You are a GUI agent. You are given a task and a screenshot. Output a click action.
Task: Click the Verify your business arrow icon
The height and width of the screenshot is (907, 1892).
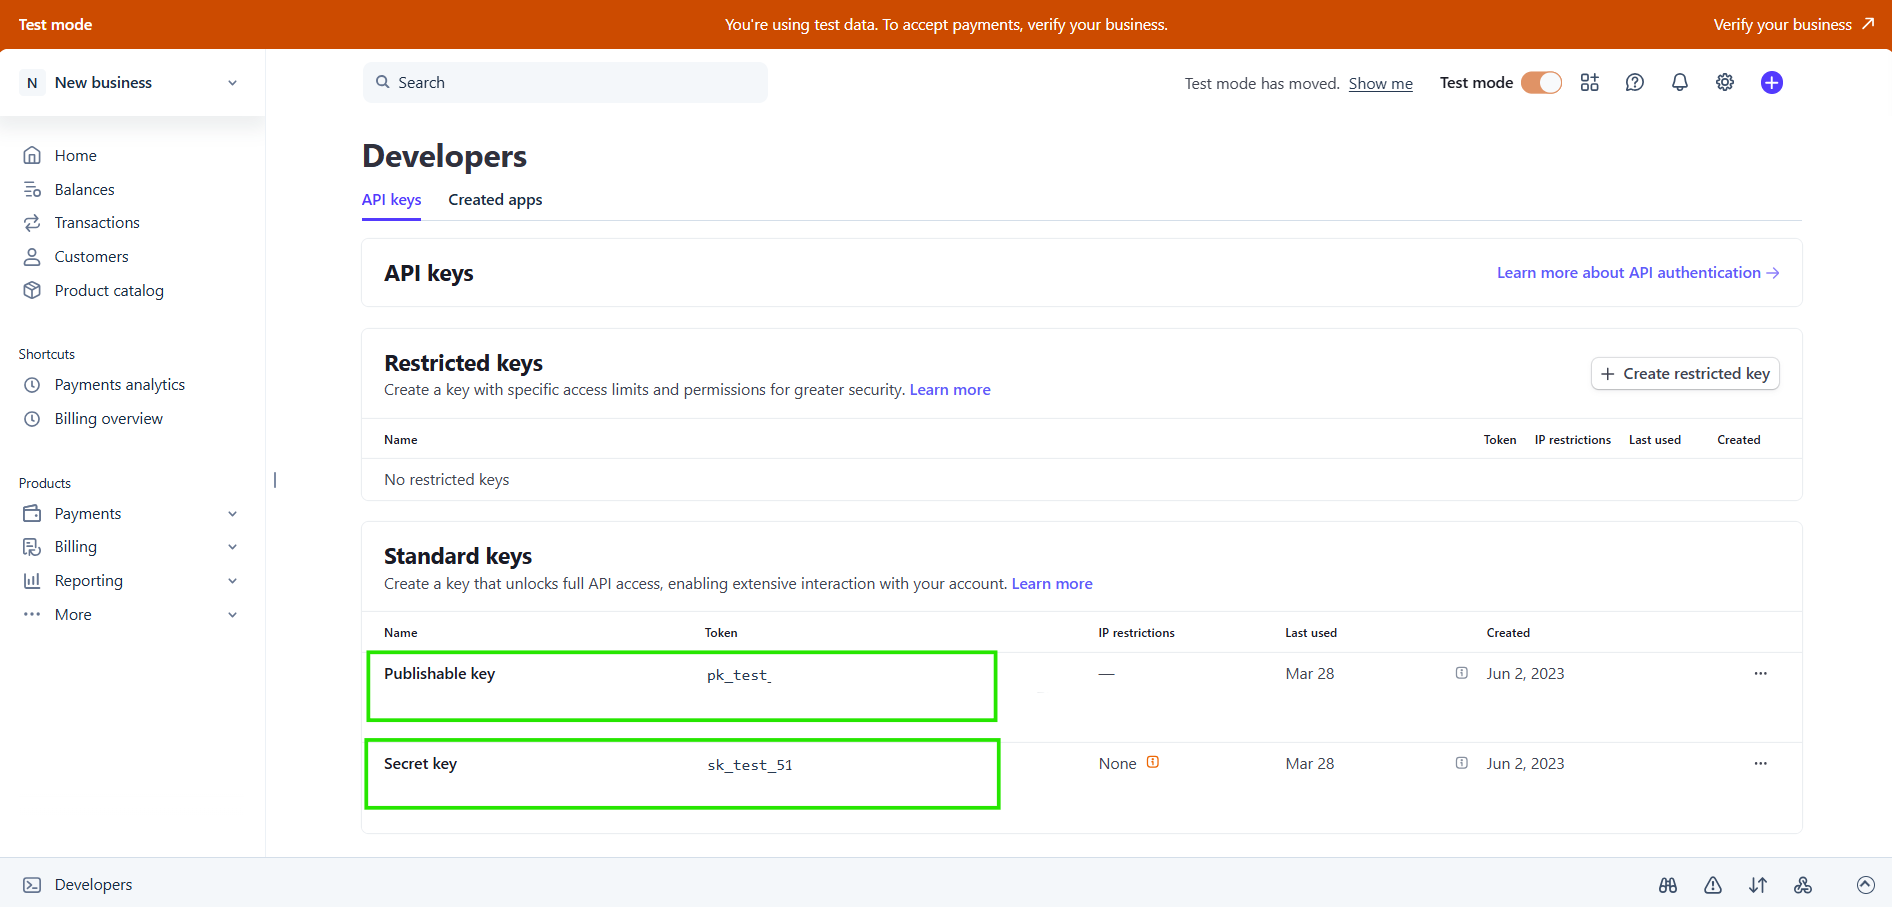click(1867, 23)
